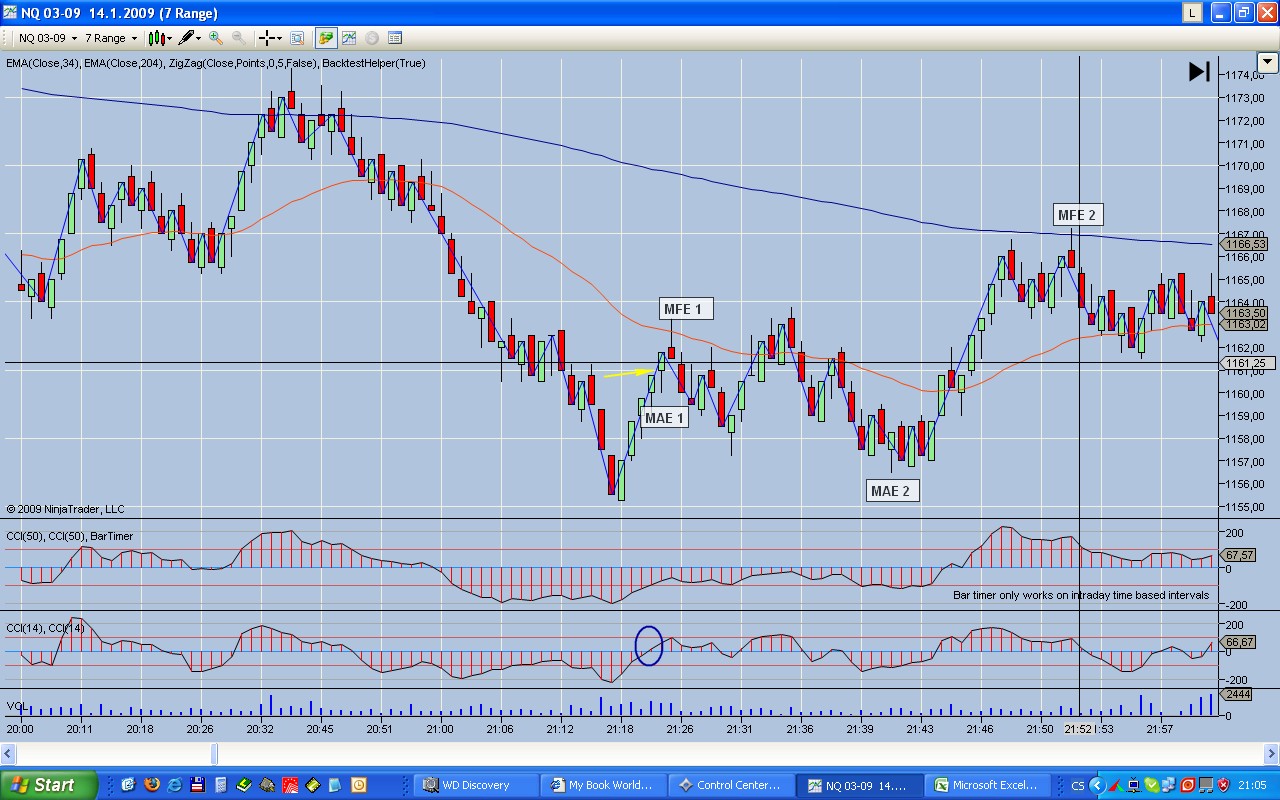Click the horizontal chart scrollbar thumb

point(215,753)
